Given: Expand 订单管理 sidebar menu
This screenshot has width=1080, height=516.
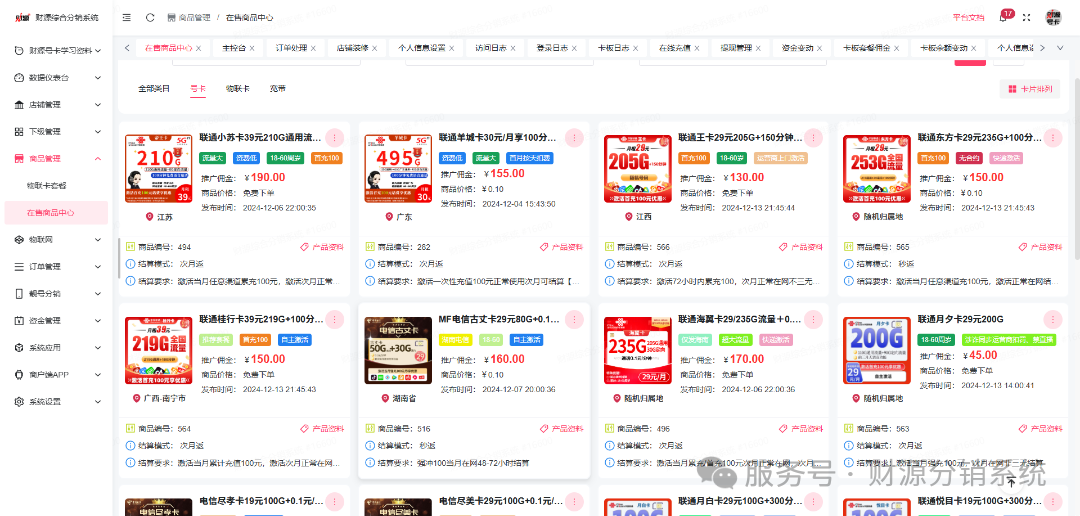Looking at the screenshot, I should pos(56,267).
